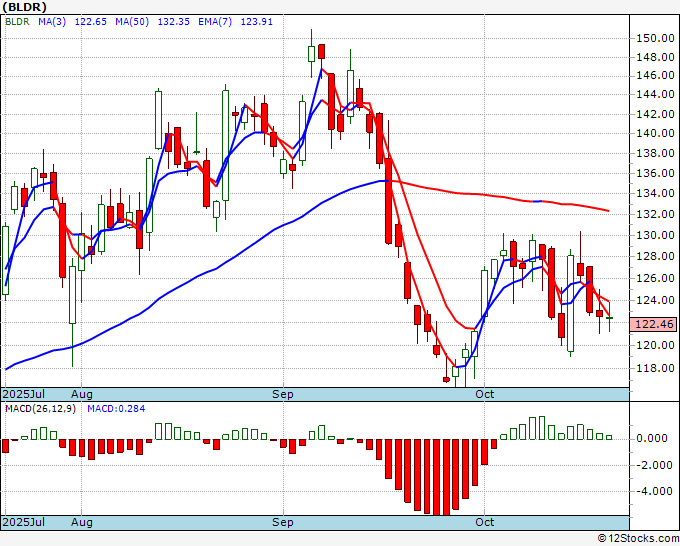Click the Sep label on price chart axis
The image size is (680, 546).
coord(283,394)
